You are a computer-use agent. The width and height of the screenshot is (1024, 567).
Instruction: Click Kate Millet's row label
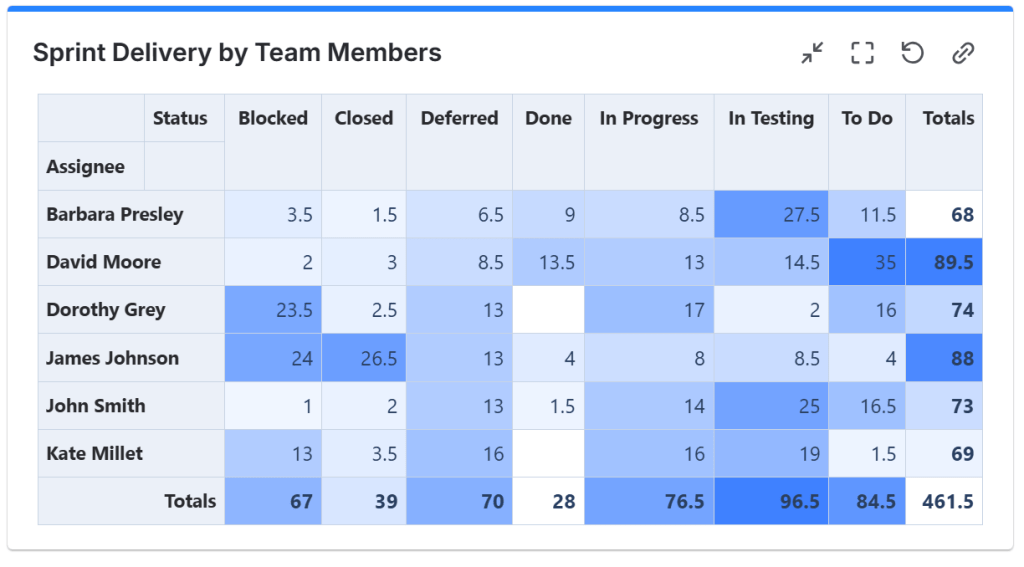pyautogui.click(x=95, y=454)
